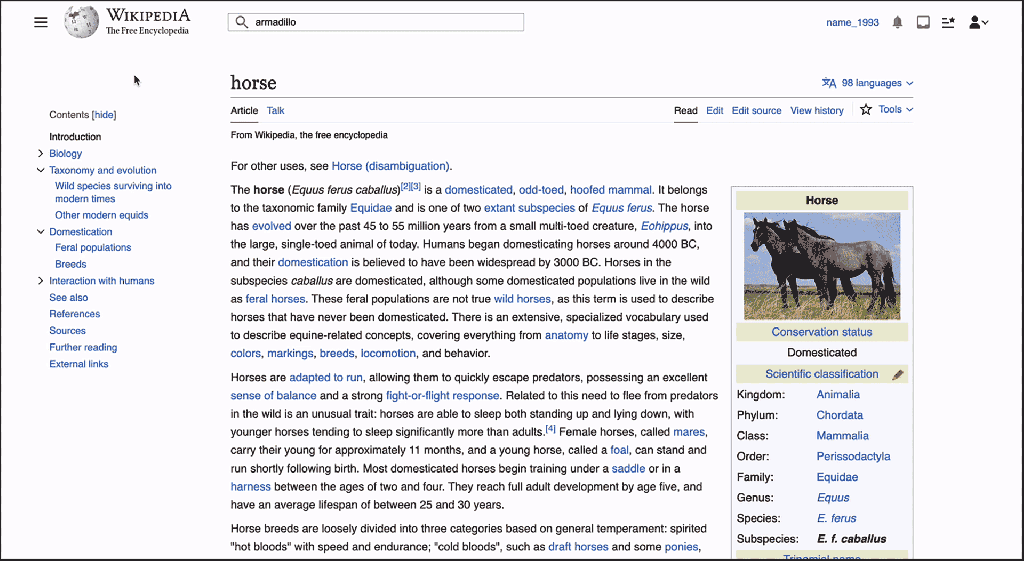
Task: Open the View history tab
Action: 817,111
